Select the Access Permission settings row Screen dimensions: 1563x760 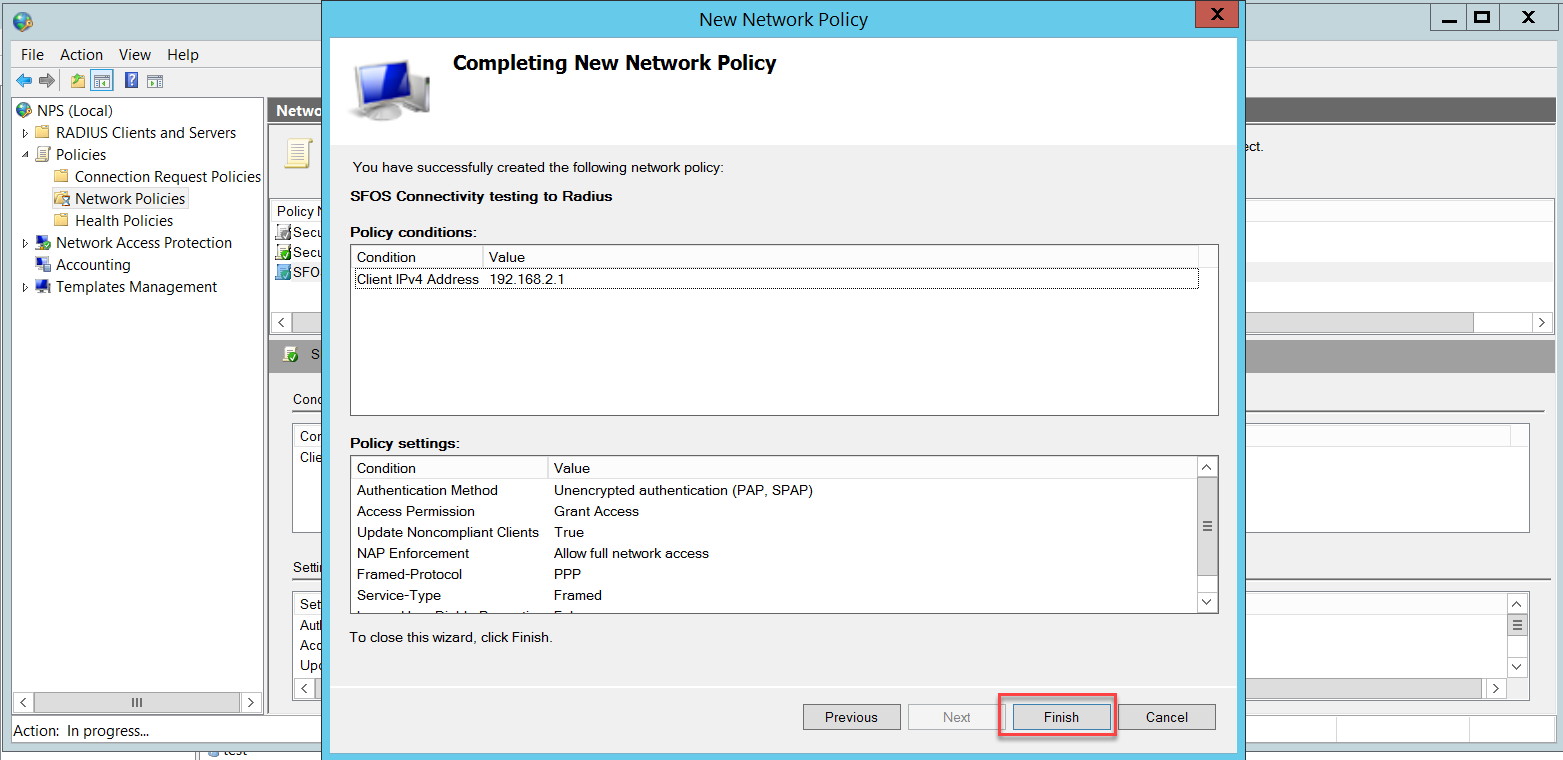pyautogui.click(x=774, y=511)
